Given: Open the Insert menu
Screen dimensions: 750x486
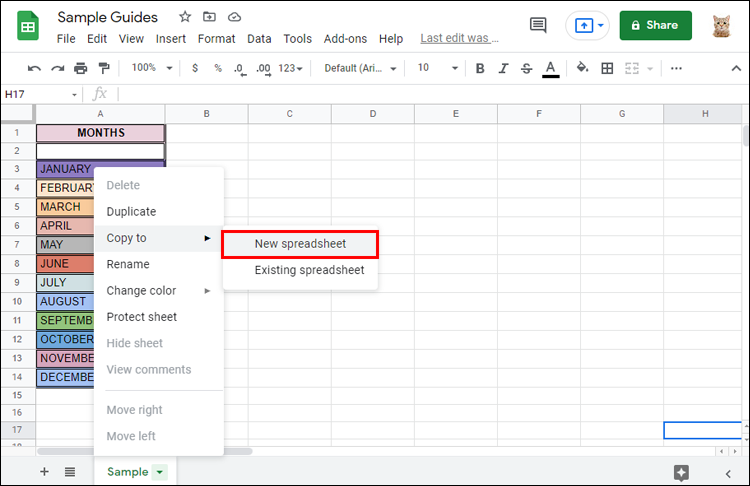Looking at the screenshot, I should [171, 39].
